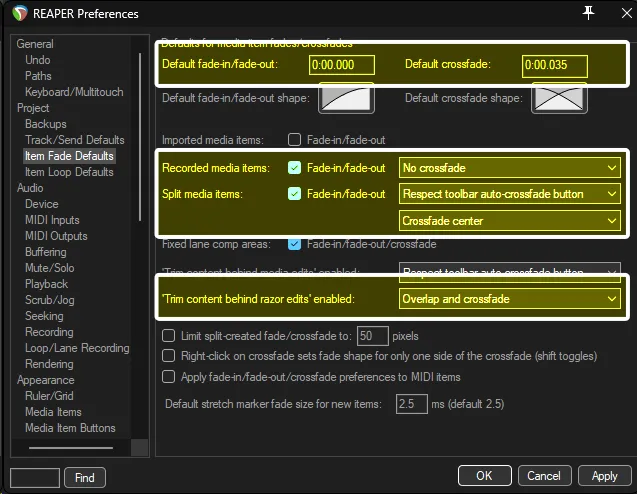The image size is (637, 494).
Task: Click the Apply button
Action: (x=604, y=475)
